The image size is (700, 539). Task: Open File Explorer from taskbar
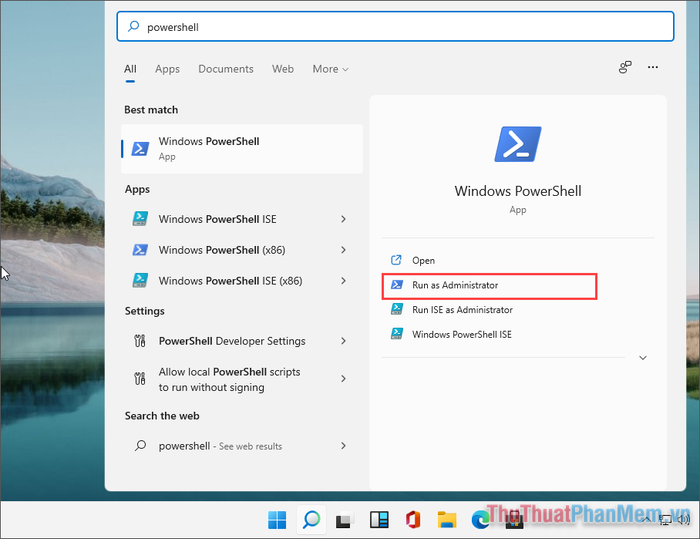447,520
